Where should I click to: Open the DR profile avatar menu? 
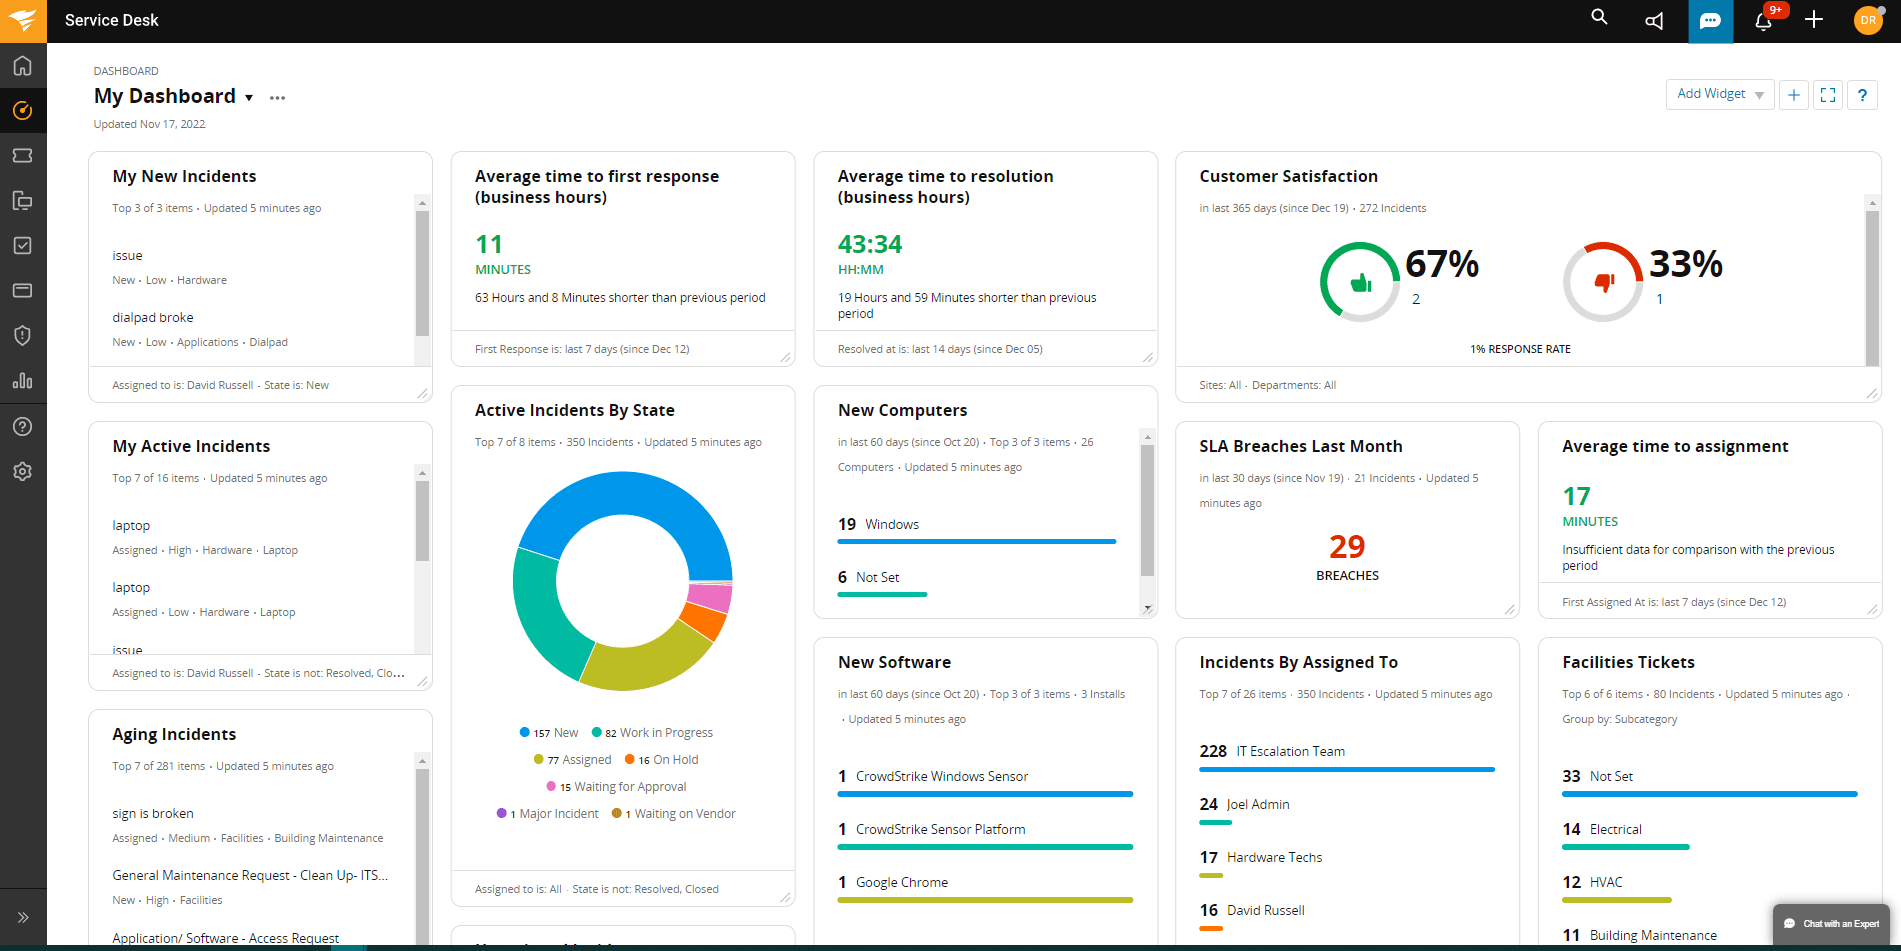pyautogui.click(x=1868, y=20)
